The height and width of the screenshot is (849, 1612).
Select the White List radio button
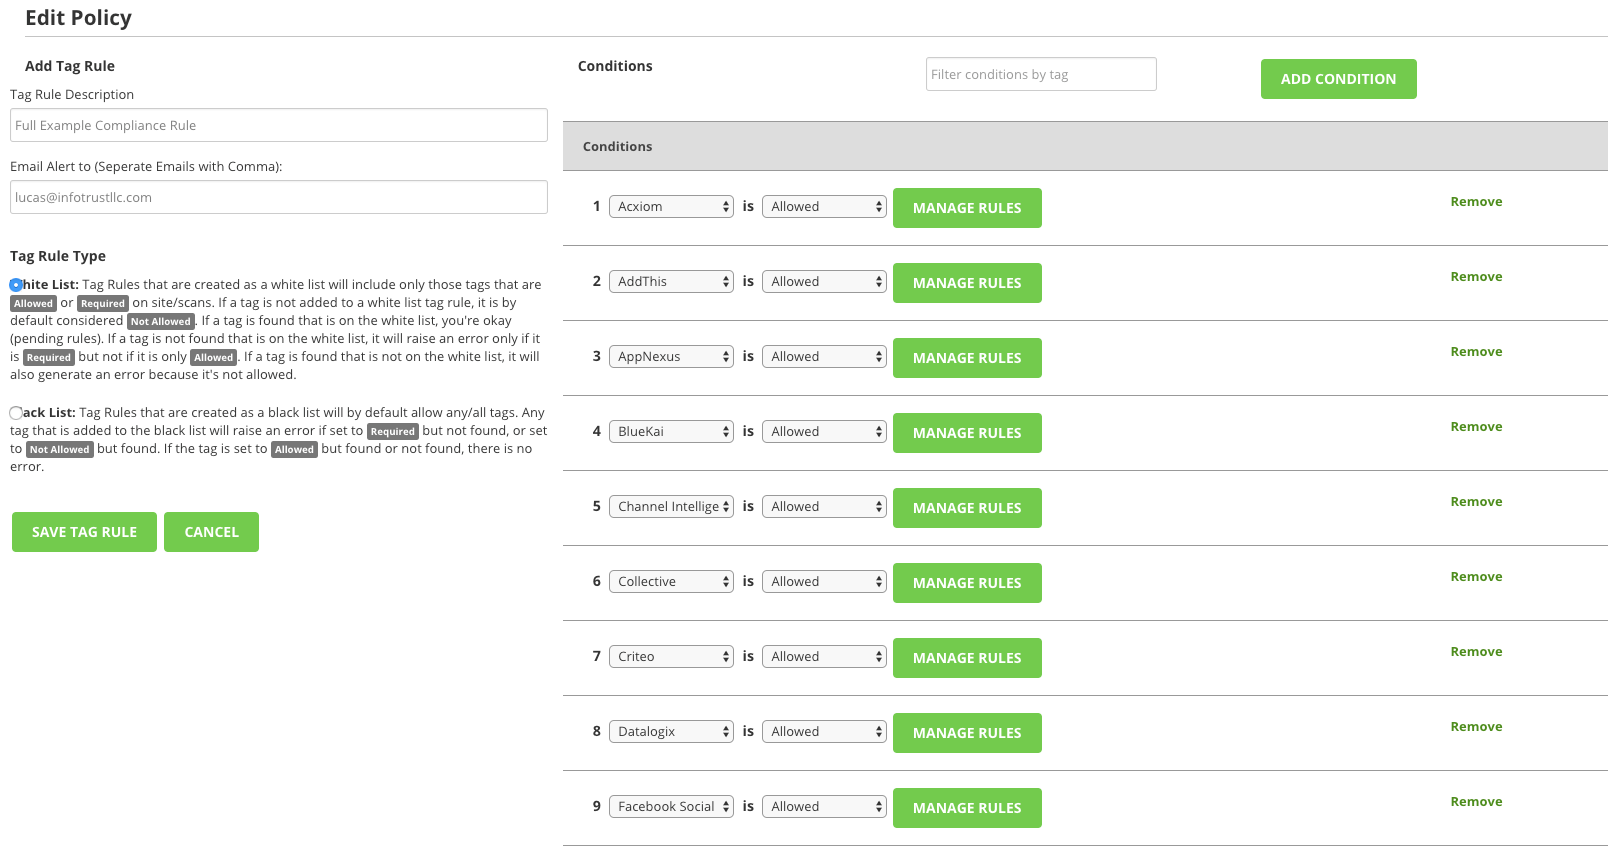[16, 285]
